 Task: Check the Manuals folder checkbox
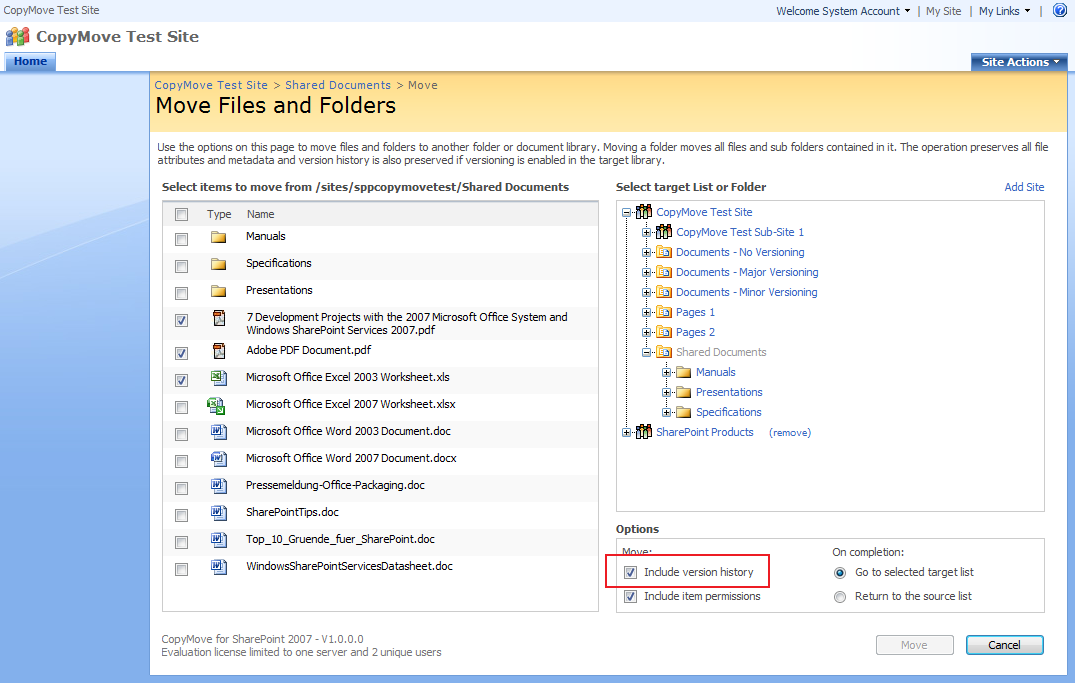182,239
